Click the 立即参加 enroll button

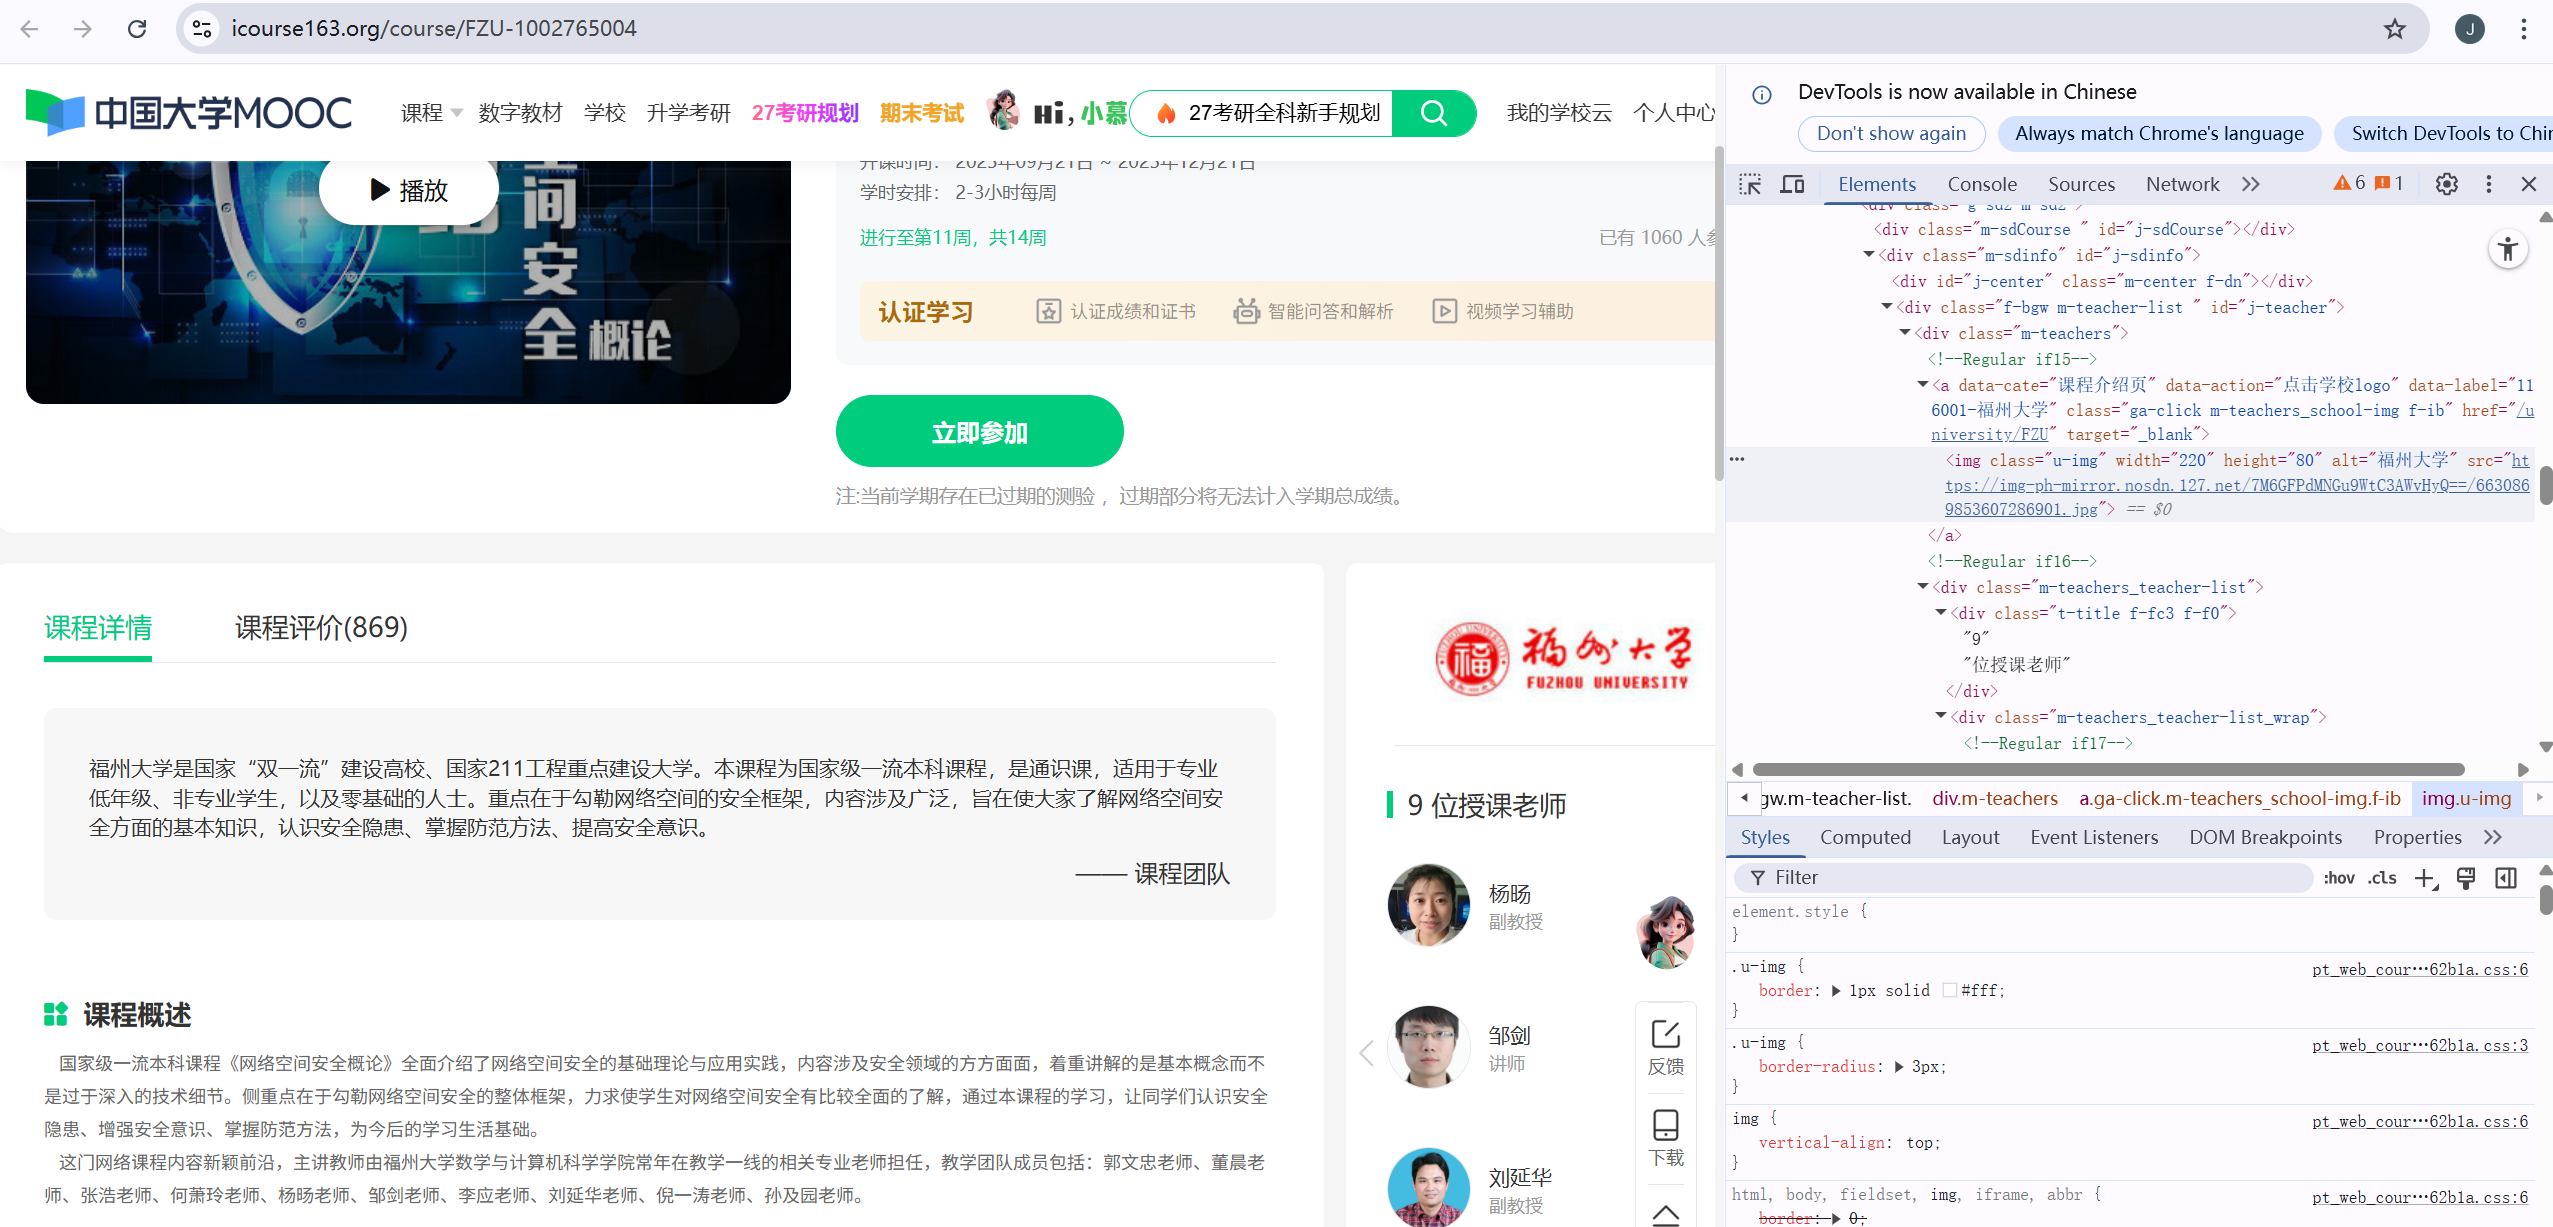(x=978, y=431)
